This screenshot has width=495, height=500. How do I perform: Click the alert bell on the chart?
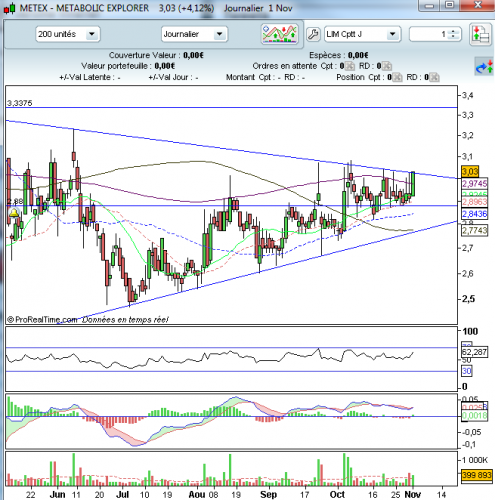14,213
